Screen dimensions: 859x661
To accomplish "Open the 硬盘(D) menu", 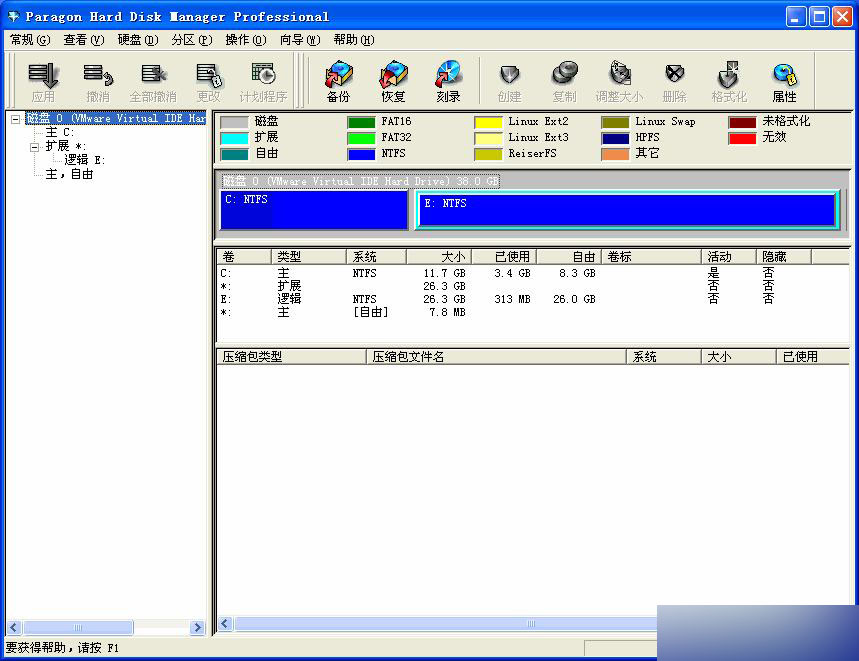I will [x=138, y=40].
